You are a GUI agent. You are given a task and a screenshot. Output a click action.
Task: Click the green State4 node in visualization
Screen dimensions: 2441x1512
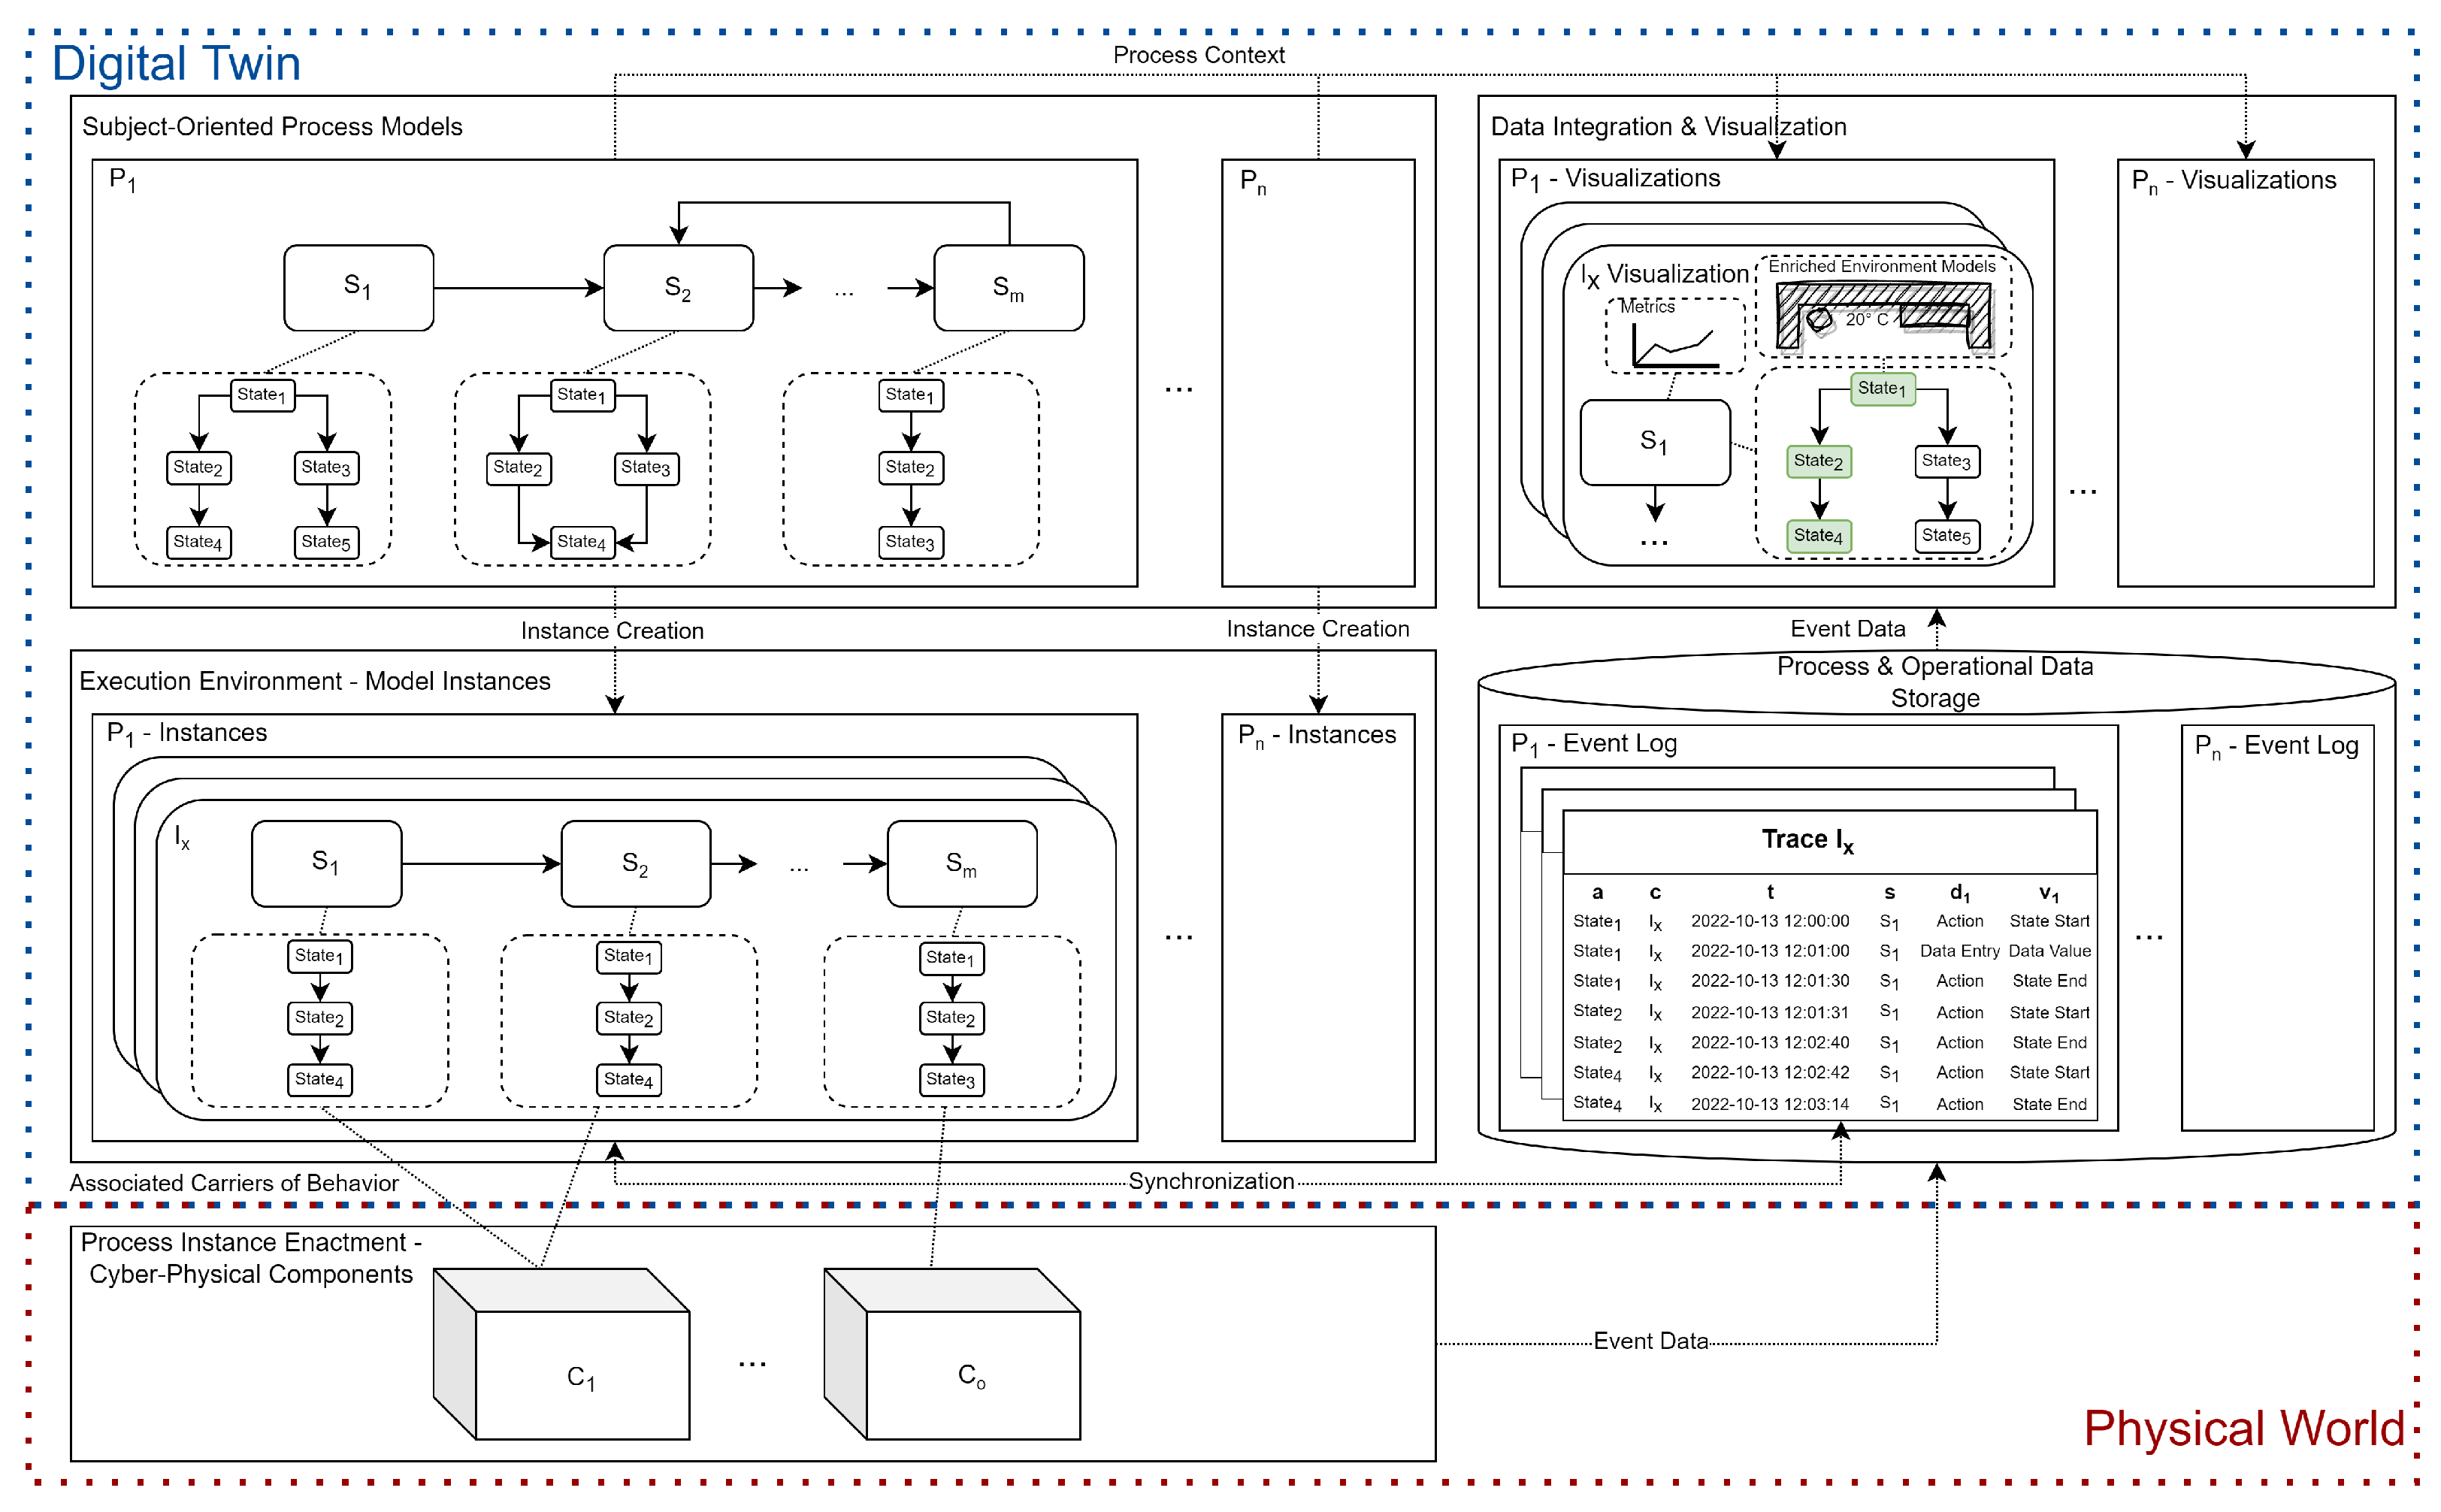pyautogui.click(x=1818, y=536)
